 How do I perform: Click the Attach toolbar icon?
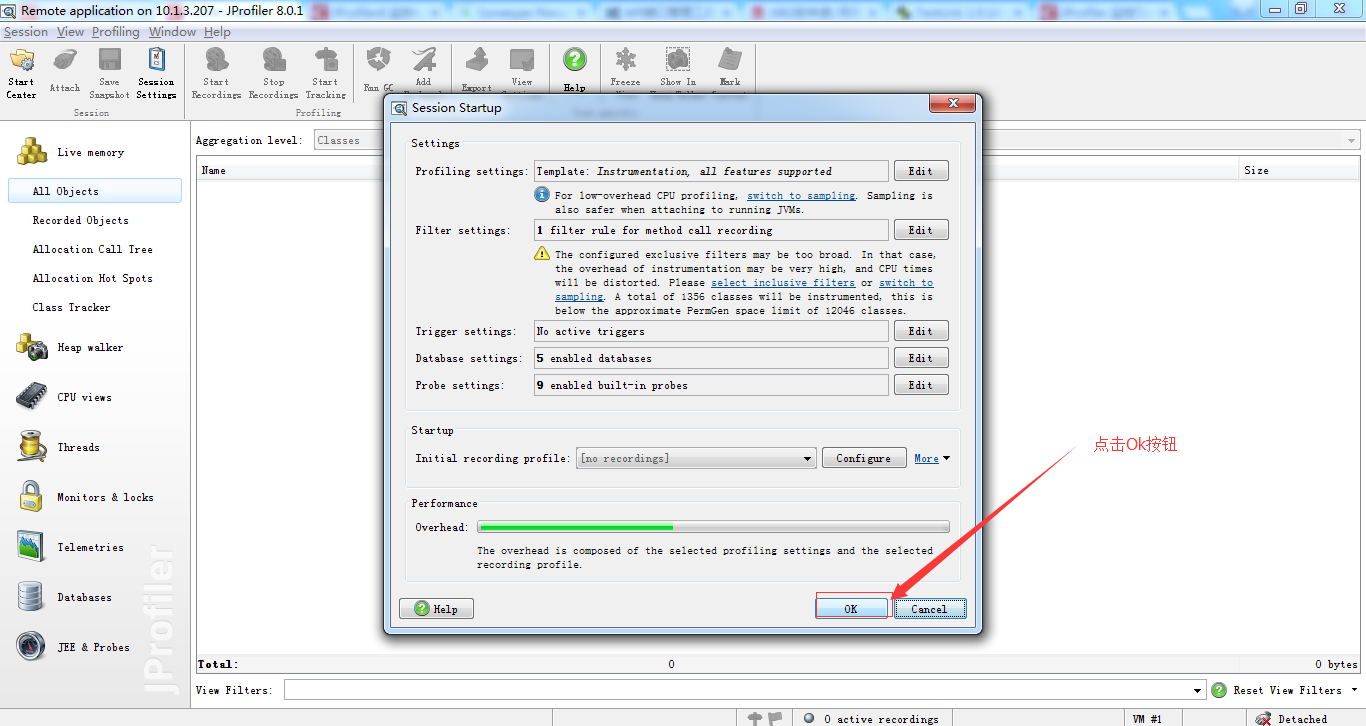(x=65, y=72)
